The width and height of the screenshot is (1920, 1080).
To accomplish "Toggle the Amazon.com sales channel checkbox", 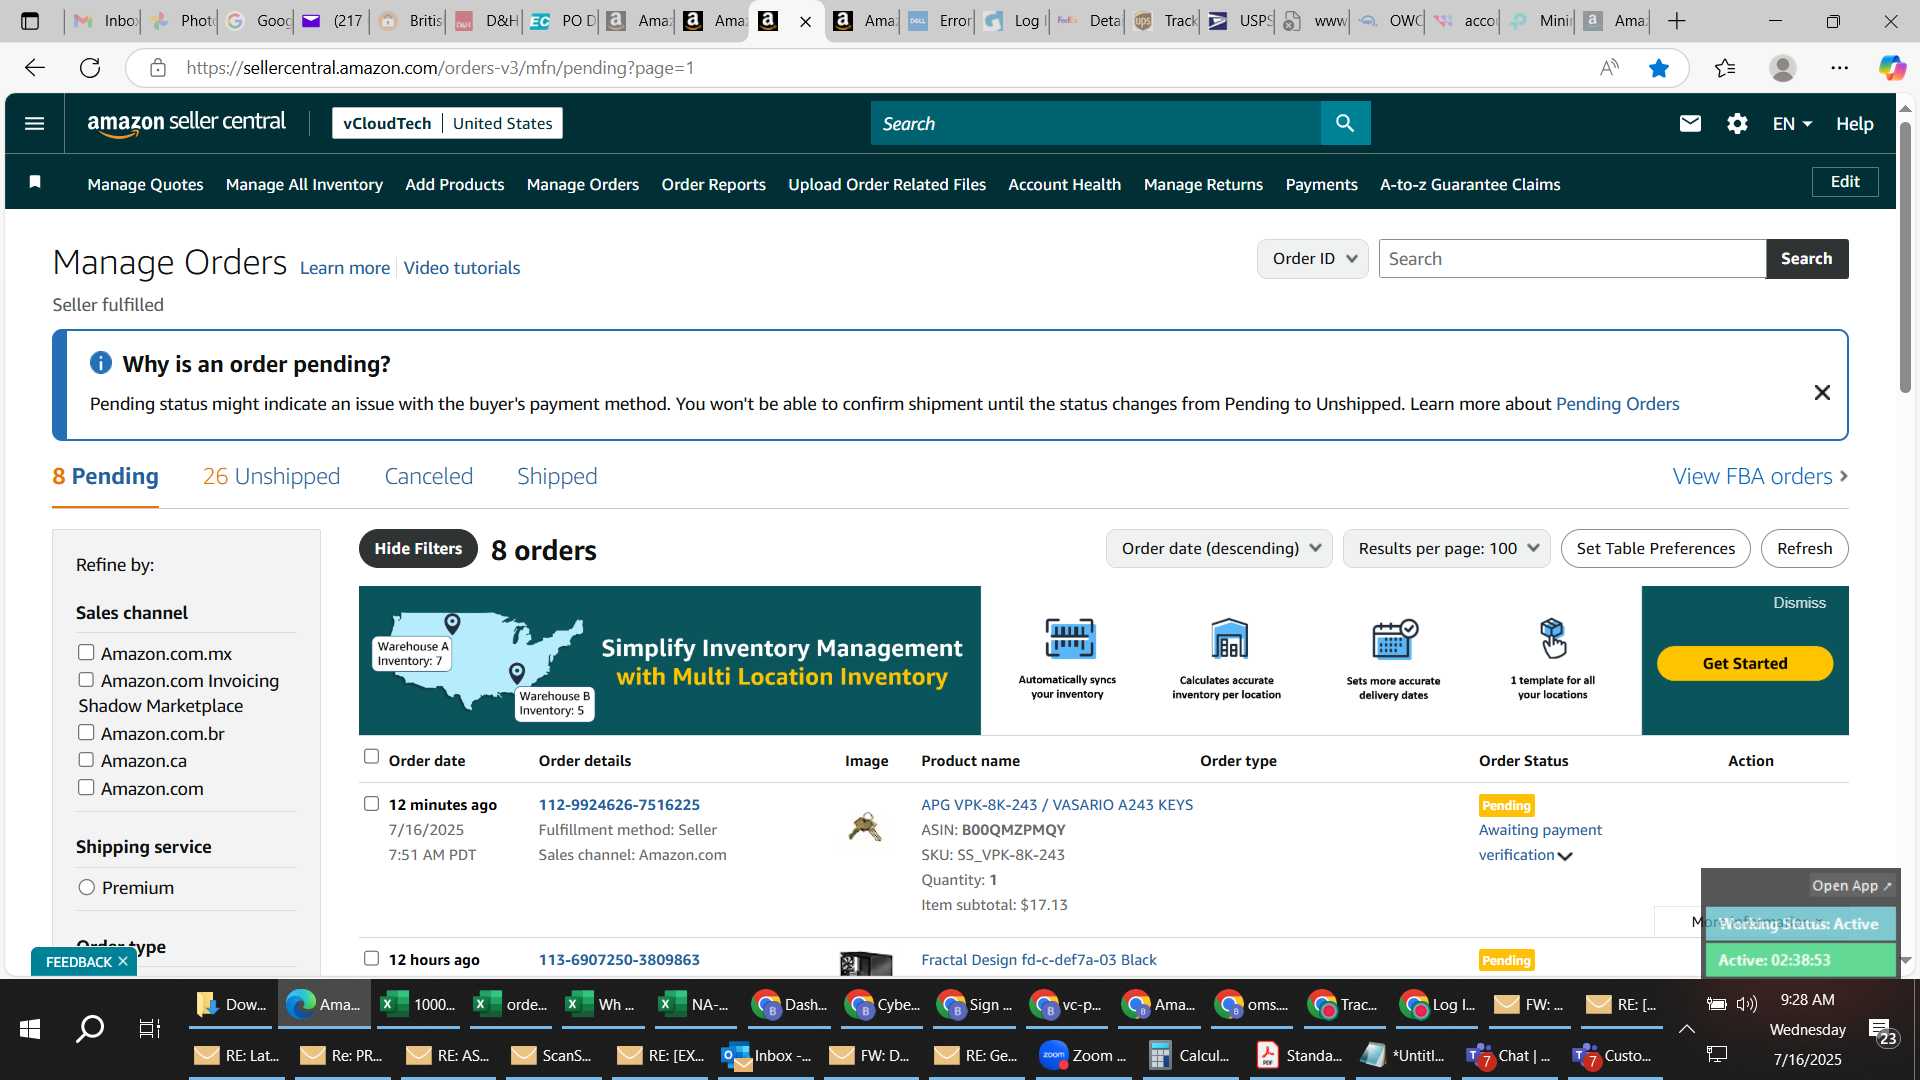I will coord(86,787).
